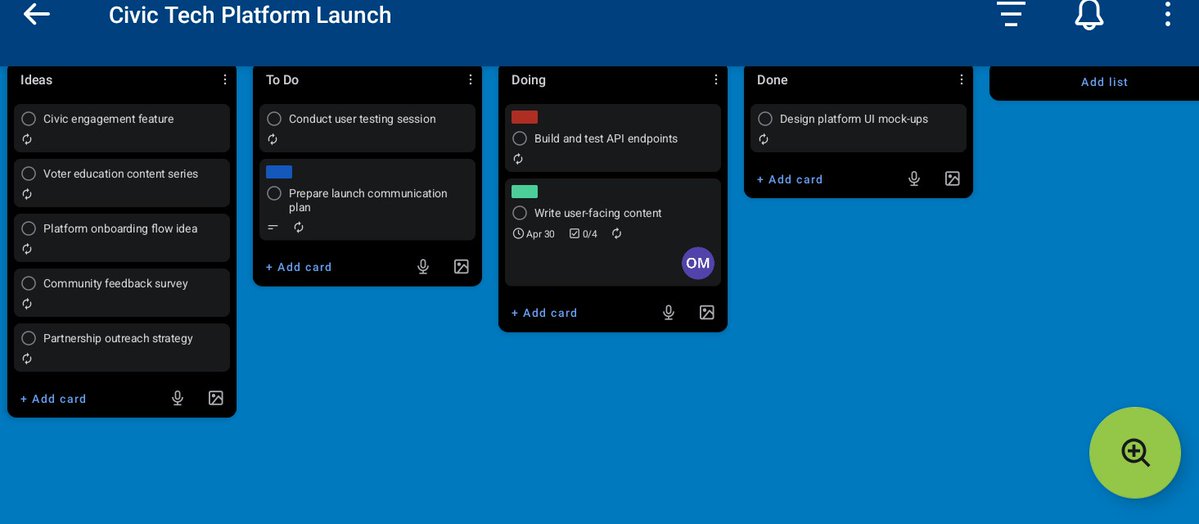Click red label on API endpoints card
This screenshot has height=524, width=1199.
[525, 117]
